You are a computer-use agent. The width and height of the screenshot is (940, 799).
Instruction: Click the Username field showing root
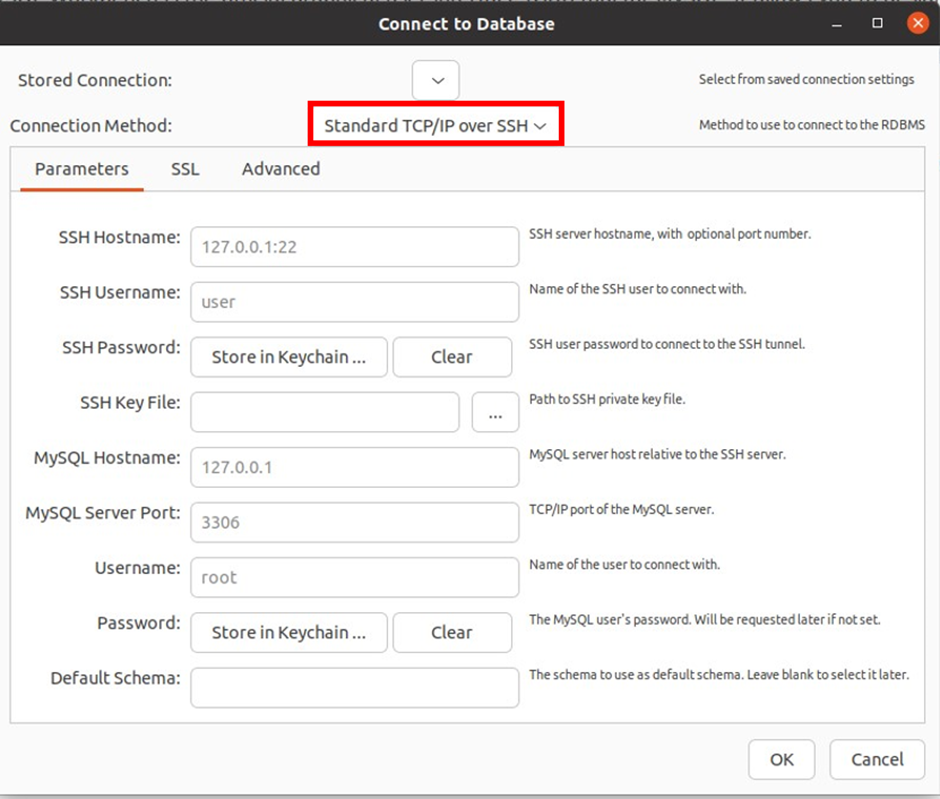354,577
